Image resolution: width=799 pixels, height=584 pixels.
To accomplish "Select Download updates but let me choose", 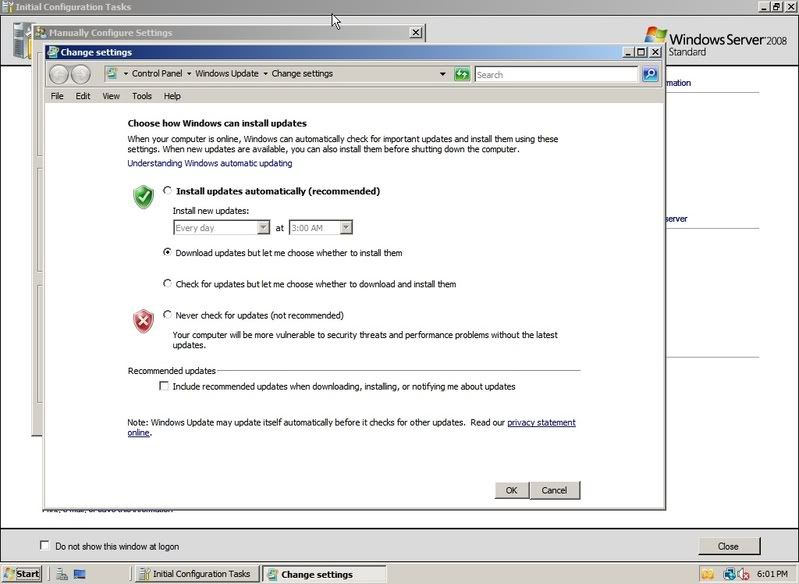I will point(167,252).
